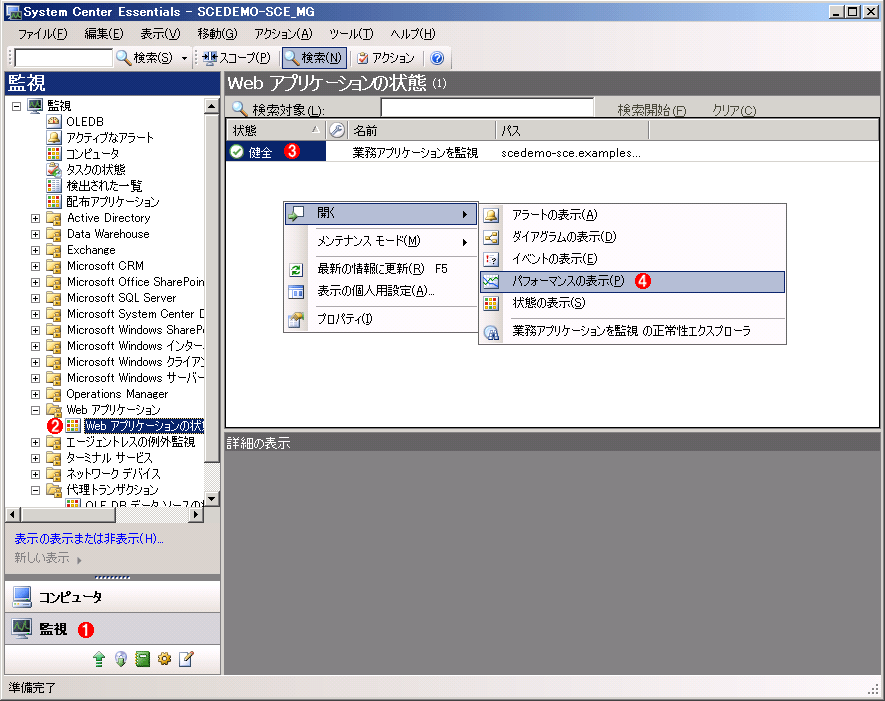Image resolution: width=885 pixels, height=701 pixels.
Task: Choose イベントの表示(E) from the submenu
Action: point(632,259)
